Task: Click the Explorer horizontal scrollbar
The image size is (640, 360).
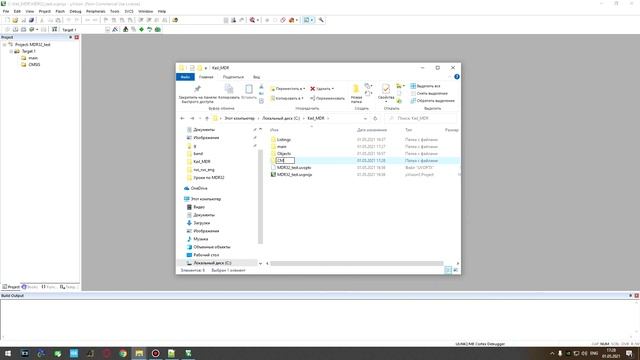Action: [356, 263]
